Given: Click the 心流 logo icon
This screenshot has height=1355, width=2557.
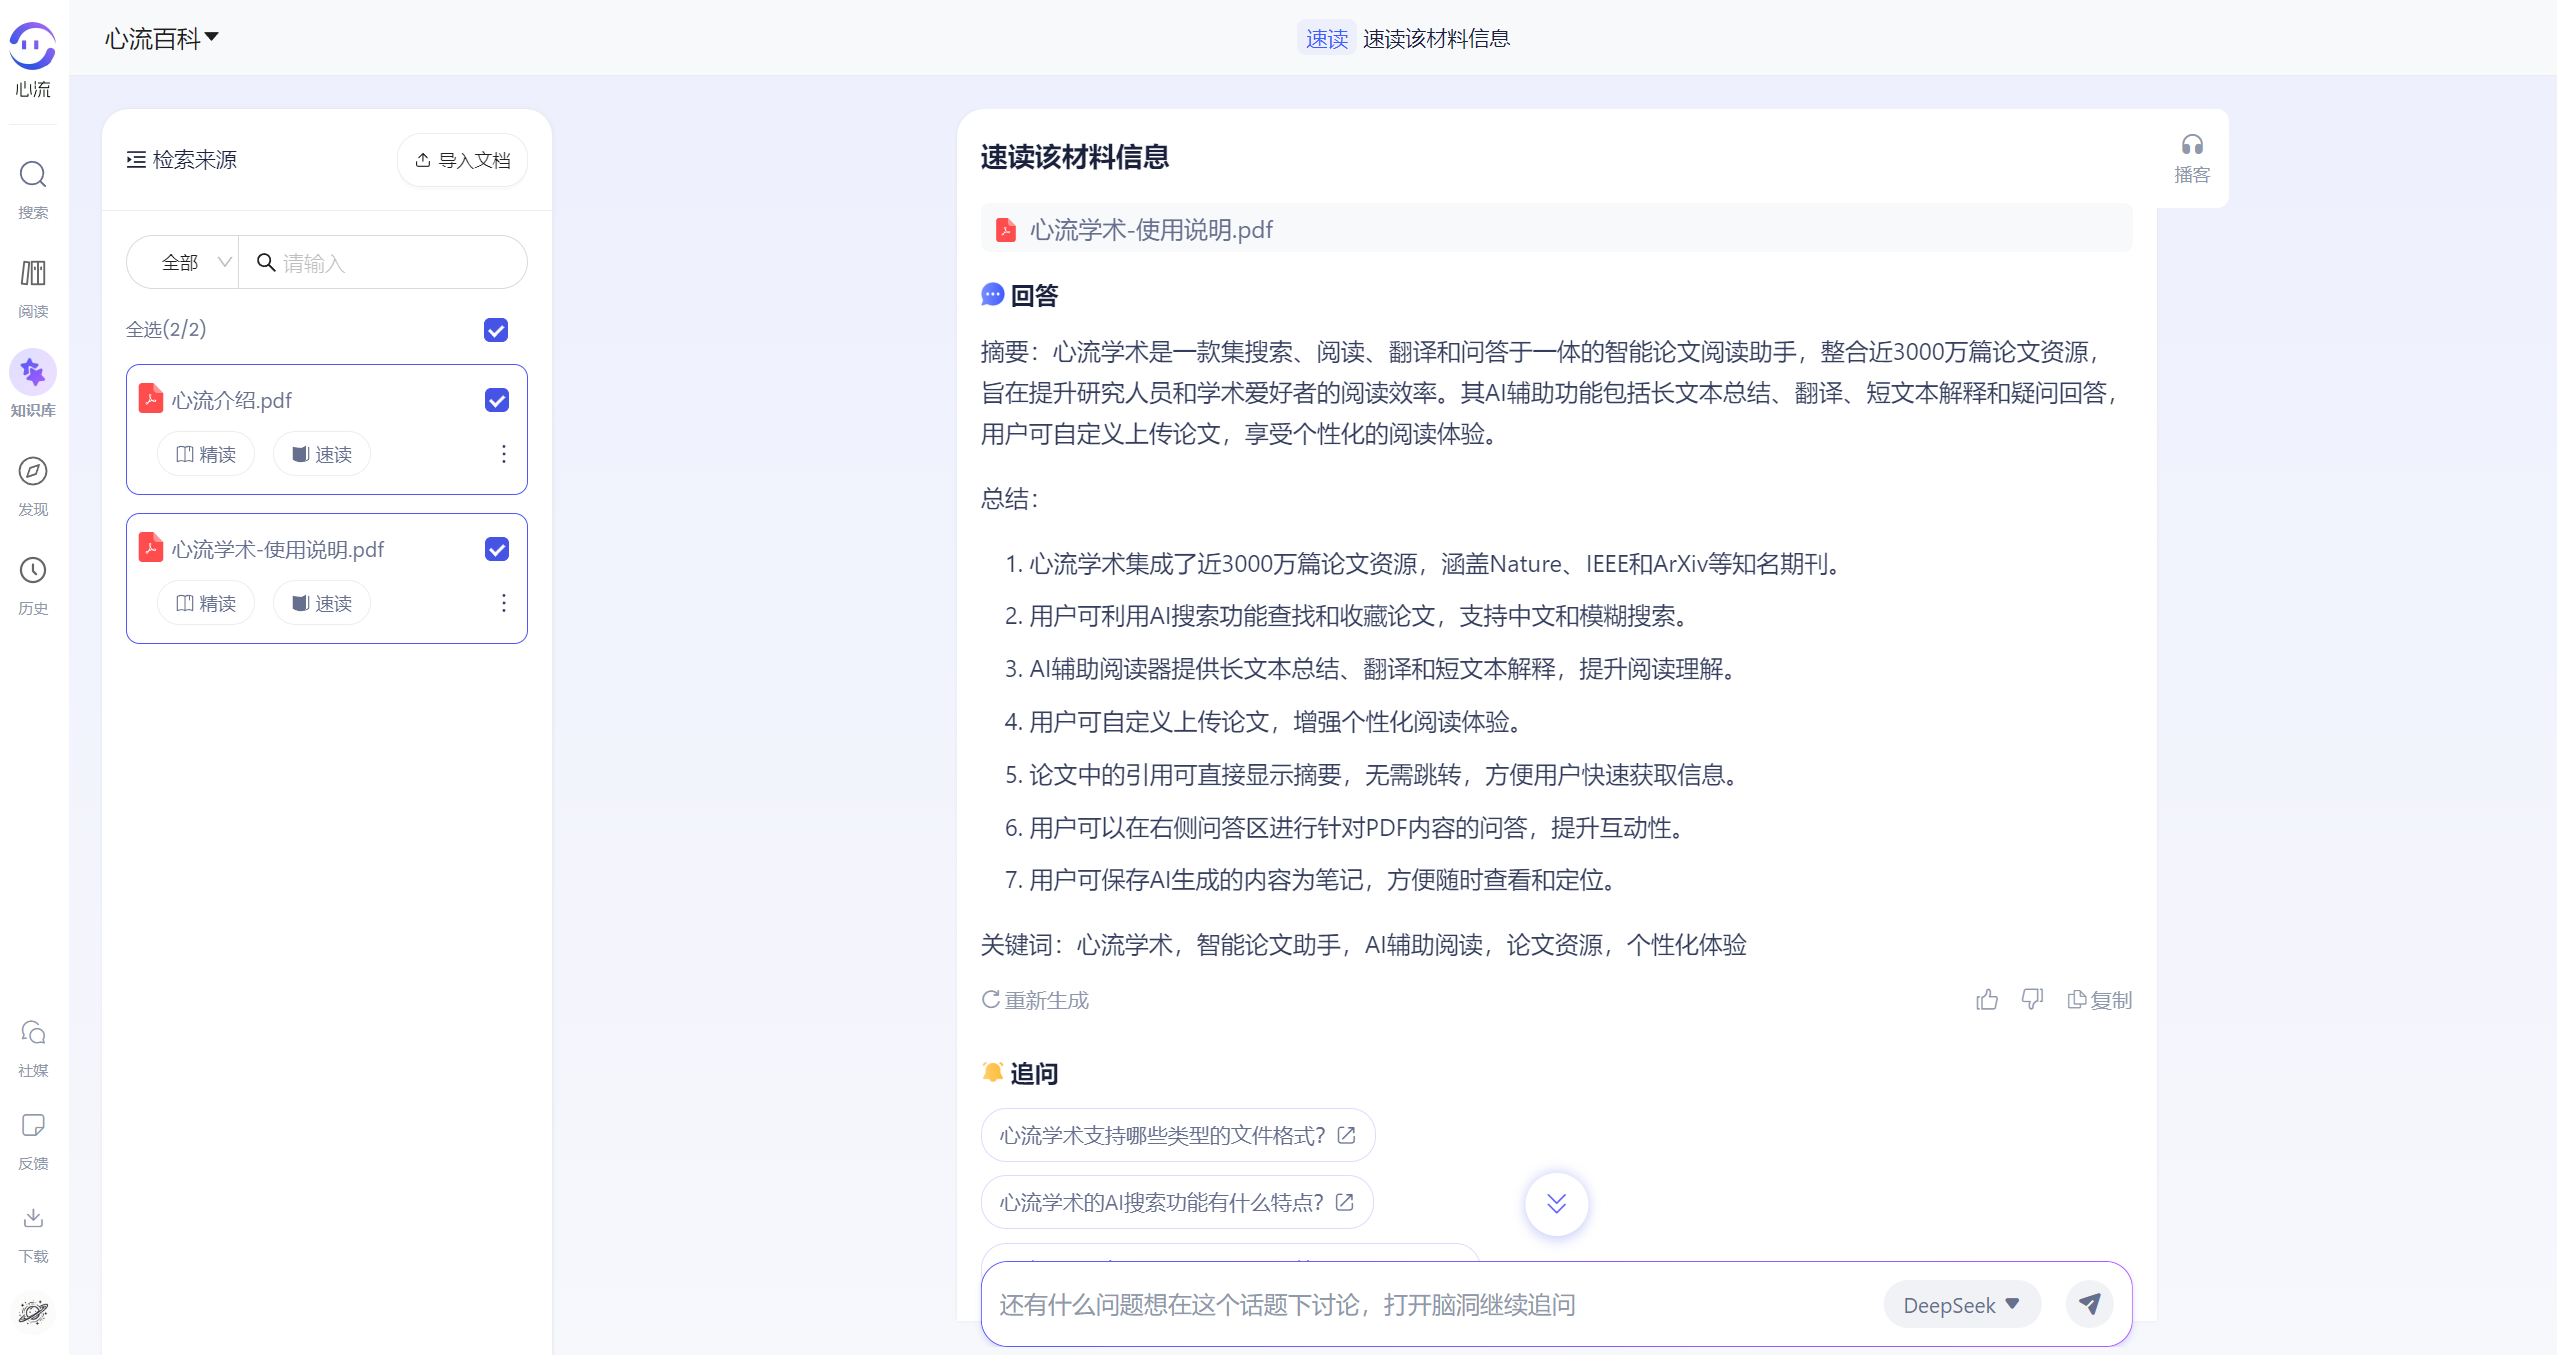Looking at the screenshot, I should [x=33, y=47].
